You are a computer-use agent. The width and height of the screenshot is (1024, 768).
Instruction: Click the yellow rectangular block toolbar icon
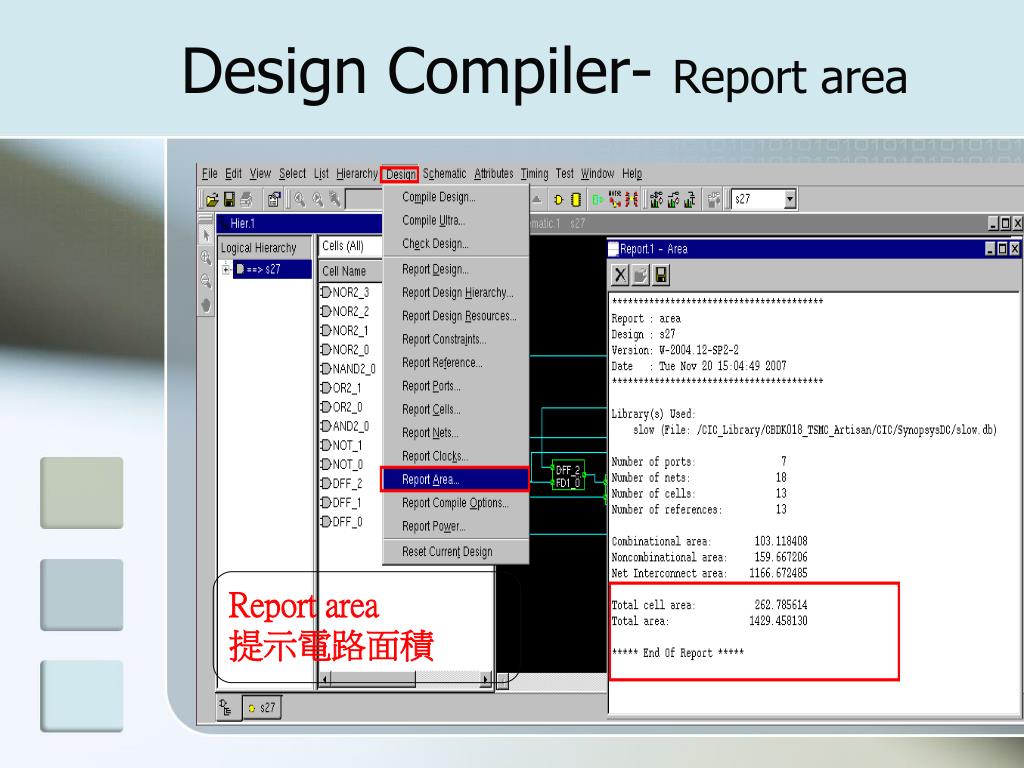pyautogui.click(x=575, y=200)
